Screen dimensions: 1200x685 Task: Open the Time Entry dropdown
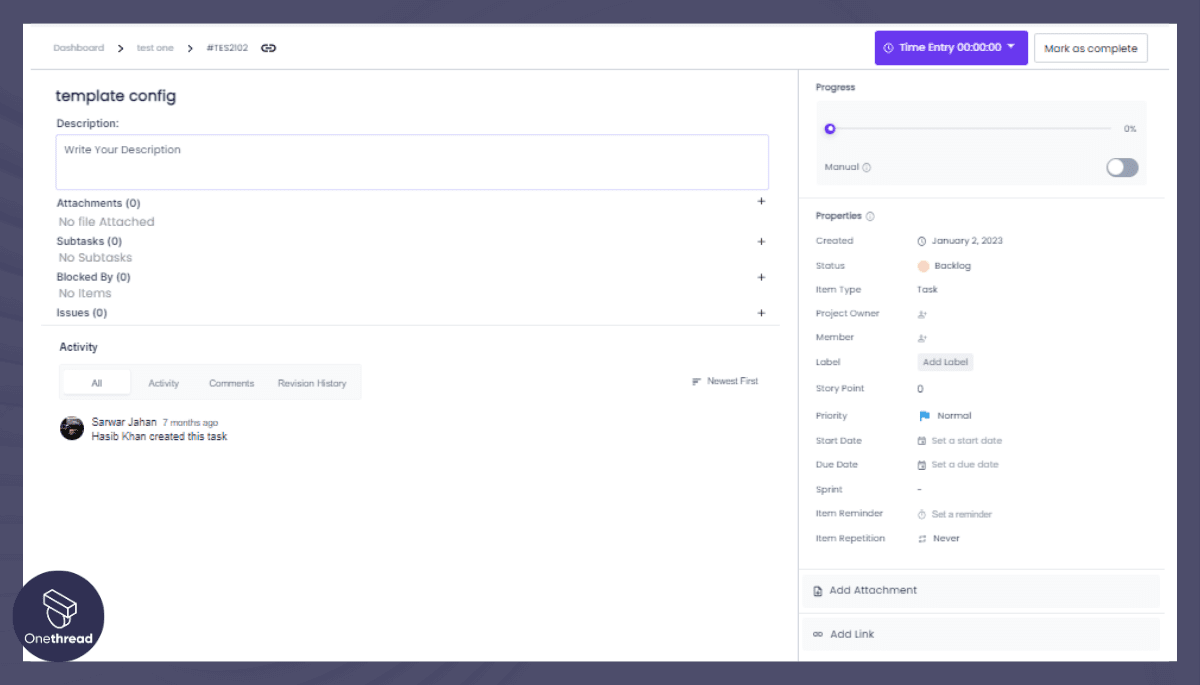[x=1011, y=47]
